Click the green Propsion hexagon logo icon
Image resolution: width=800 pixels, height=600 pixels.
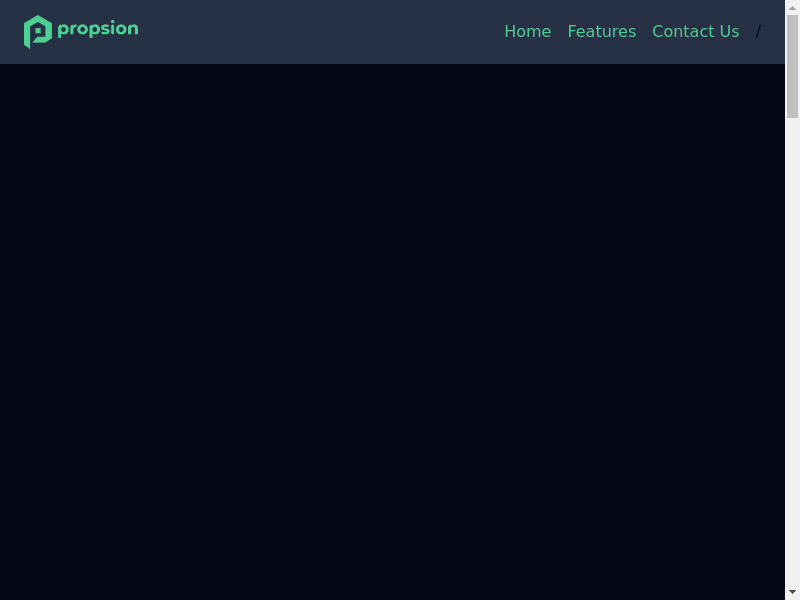37,32
